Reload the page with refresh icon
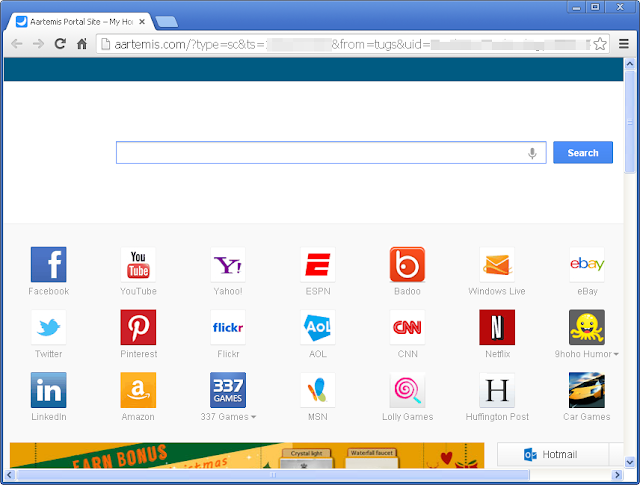 pos(60,43)
